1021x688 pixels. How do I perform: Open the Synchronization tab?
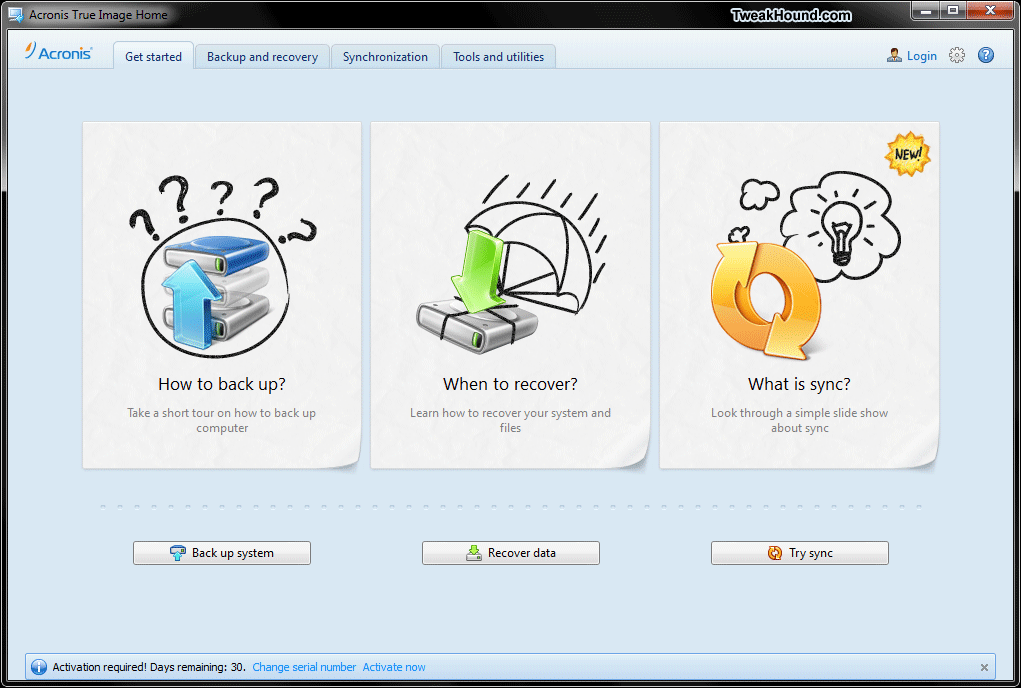coord(385,57)
